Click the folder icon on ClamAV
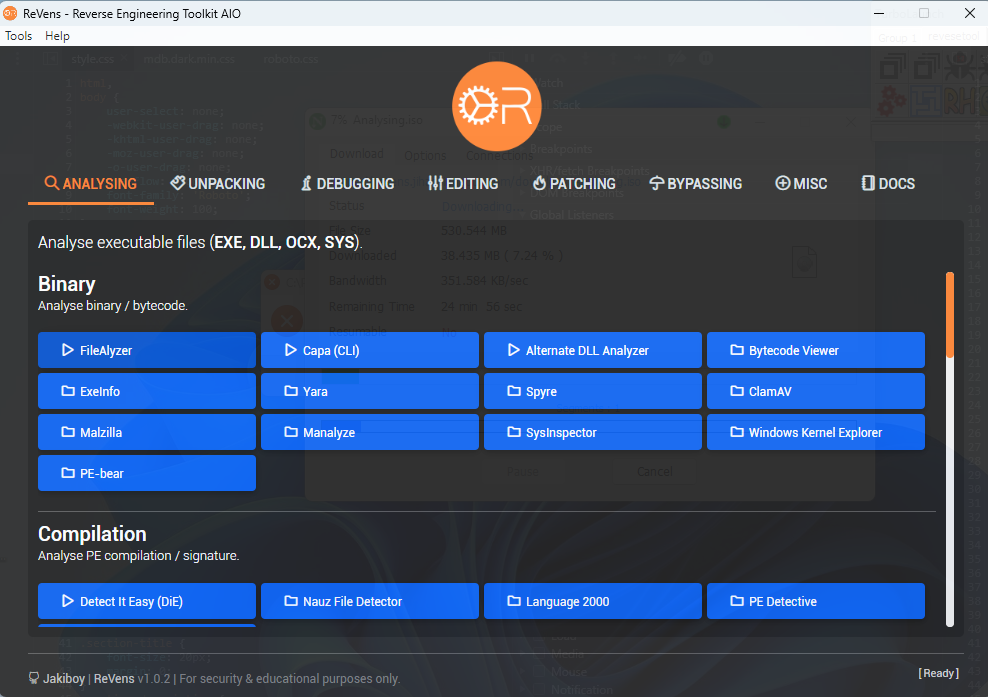988x697 pixels. (737, 391)
